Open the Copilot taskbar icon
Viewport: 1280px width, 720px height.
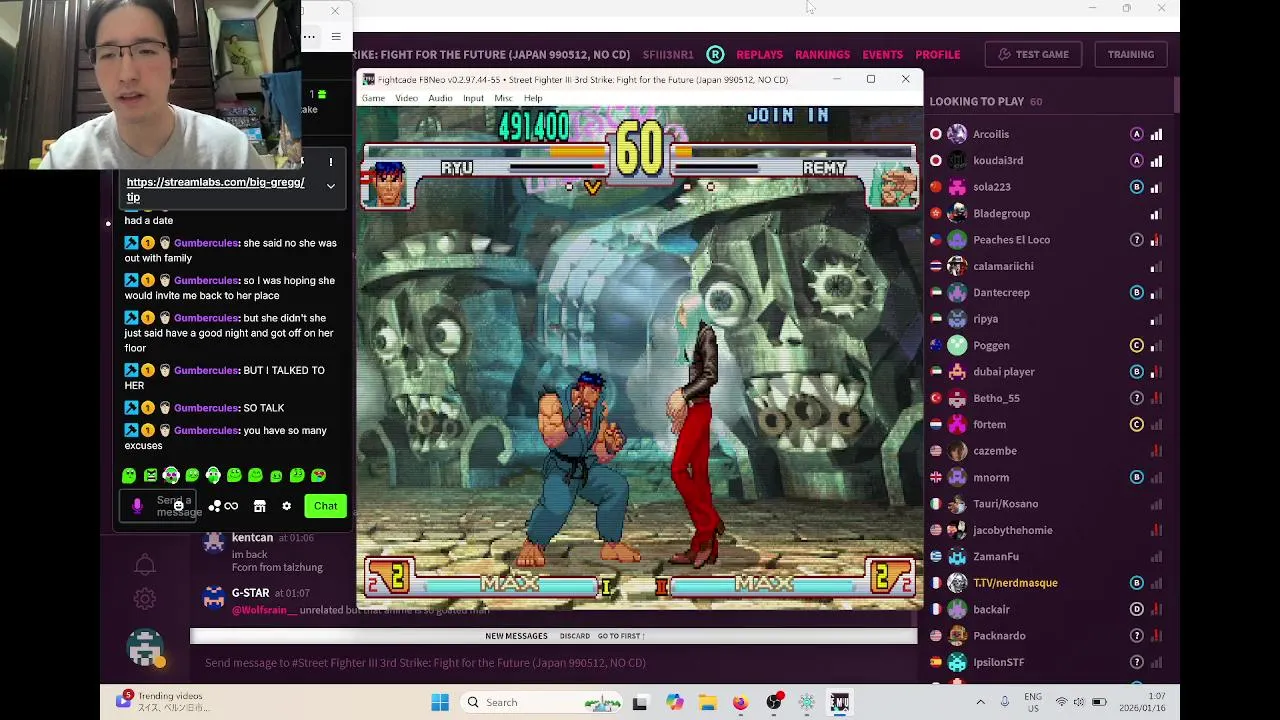point(674,702)
